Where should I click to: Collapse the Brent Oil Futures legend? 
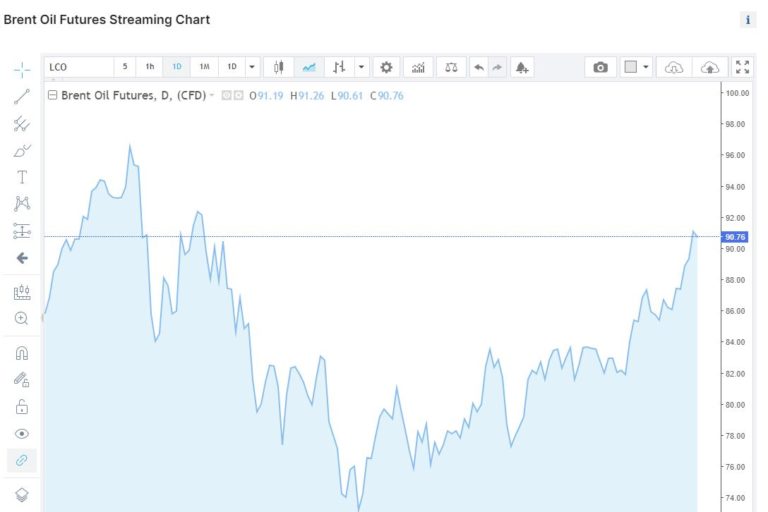[53, 95]
